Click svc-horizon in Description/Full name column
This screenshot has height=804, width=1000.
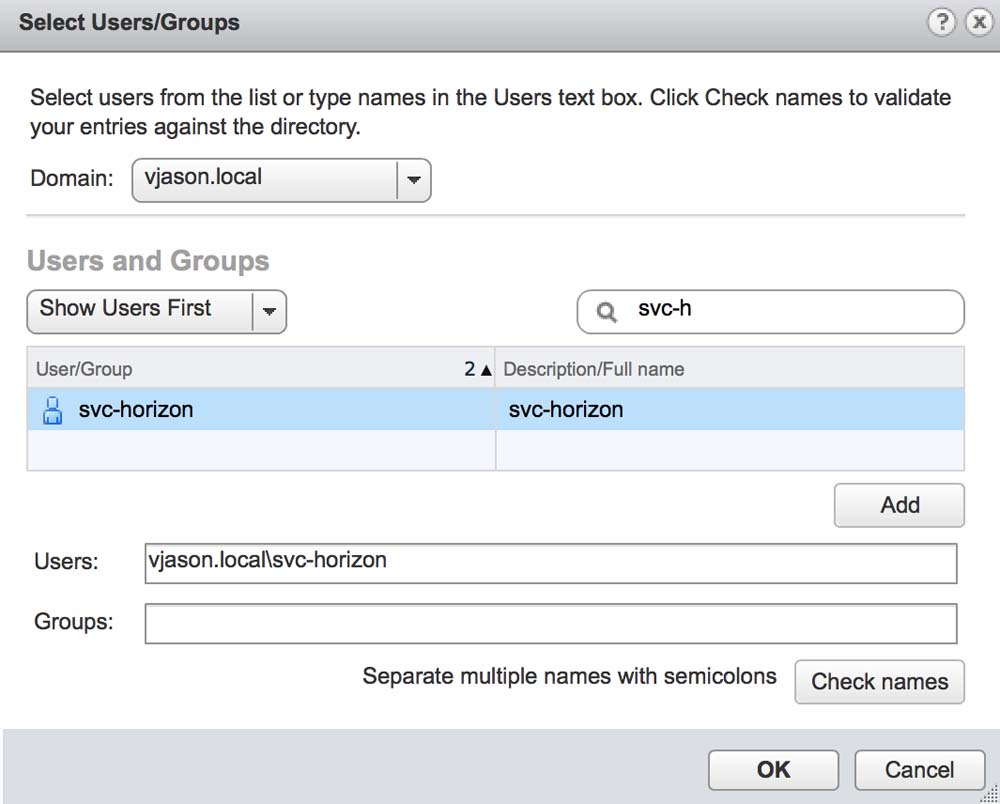565,410
